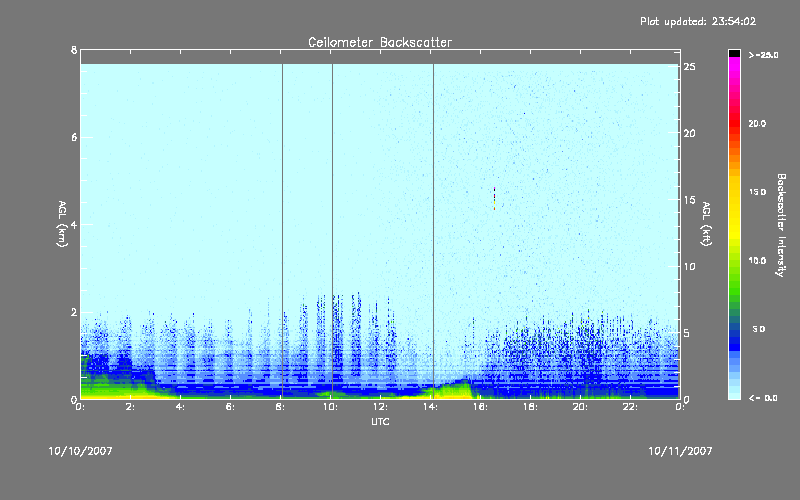Click the '2:' hour label on time axis
Screen dimensions: 800x500
point(130,407)
